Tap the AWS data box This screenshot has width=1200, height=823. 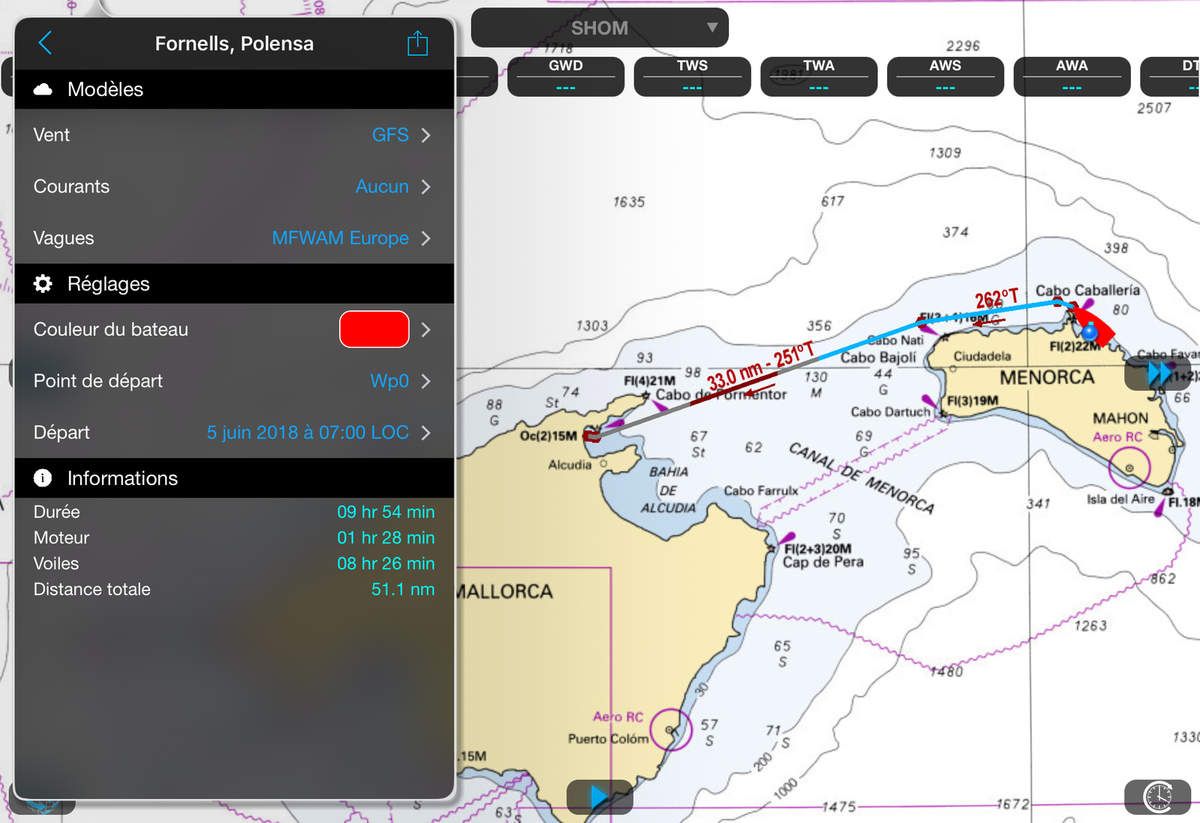point(945,76)
